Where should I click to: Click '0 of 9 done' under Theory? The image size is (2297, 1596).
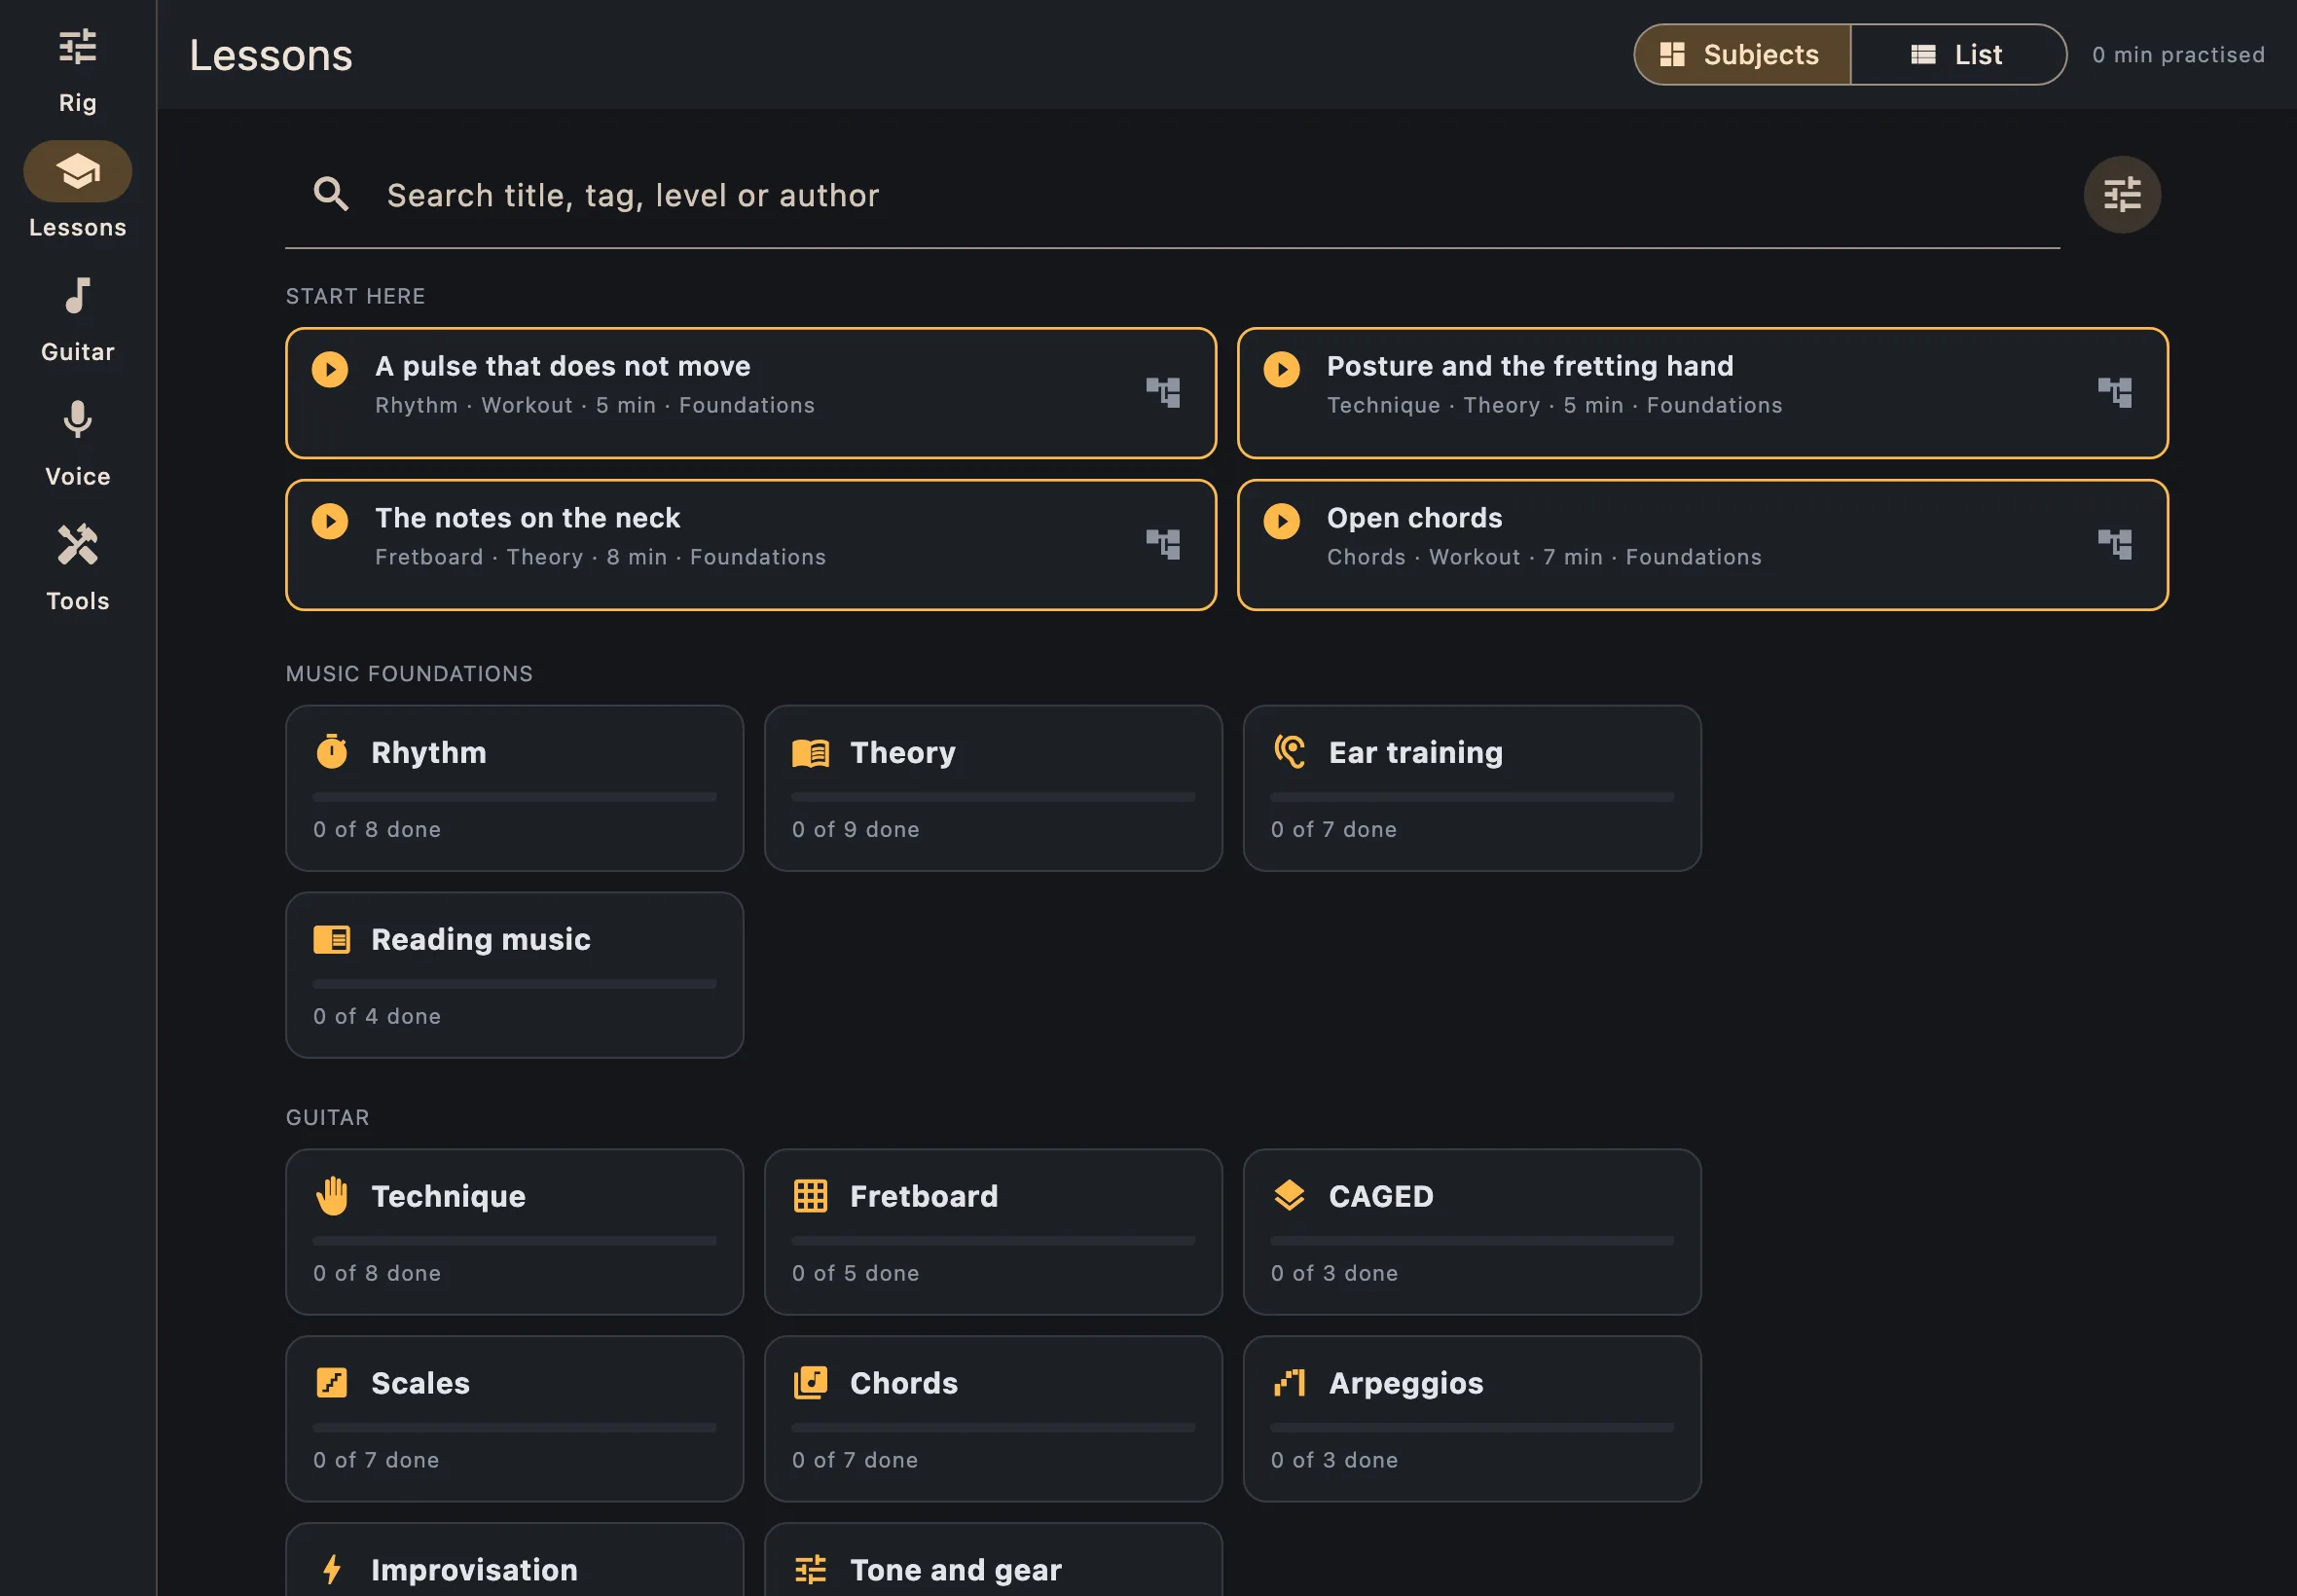click(856, 829)
